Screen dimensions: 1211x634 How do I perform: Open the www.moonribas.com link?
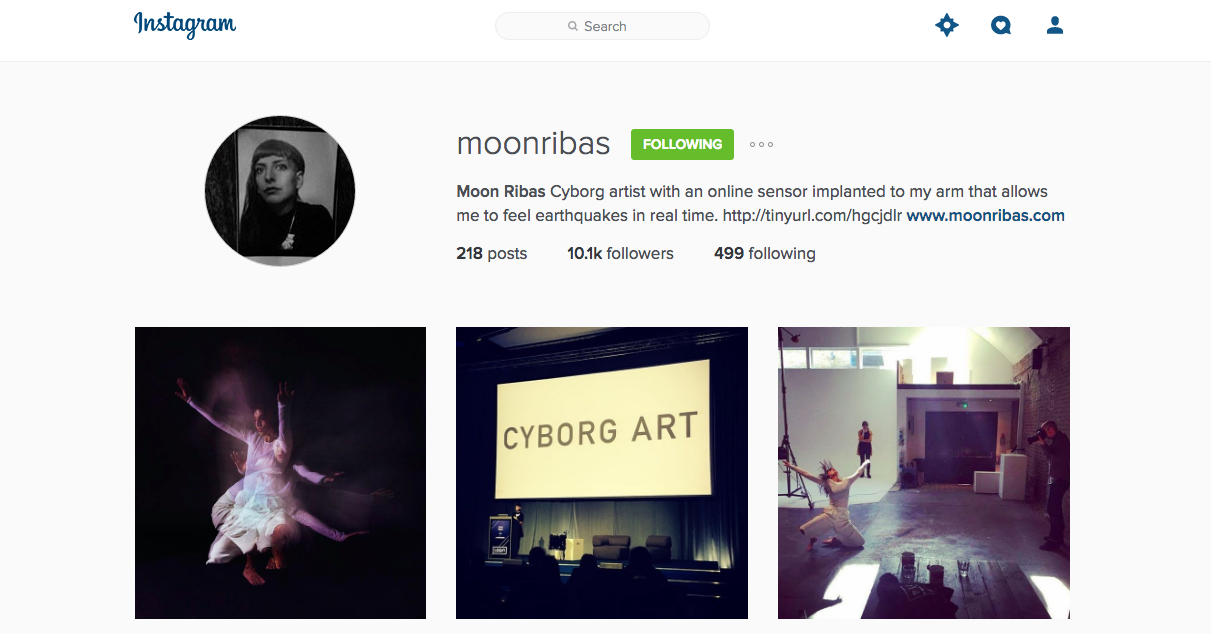tap(985, 215)
